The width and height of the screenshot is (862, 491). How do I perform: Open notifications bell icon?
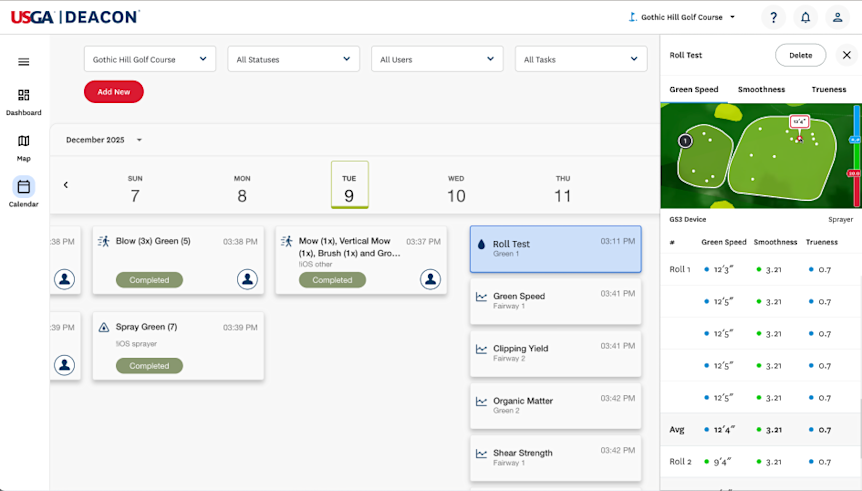coord(805,18)
